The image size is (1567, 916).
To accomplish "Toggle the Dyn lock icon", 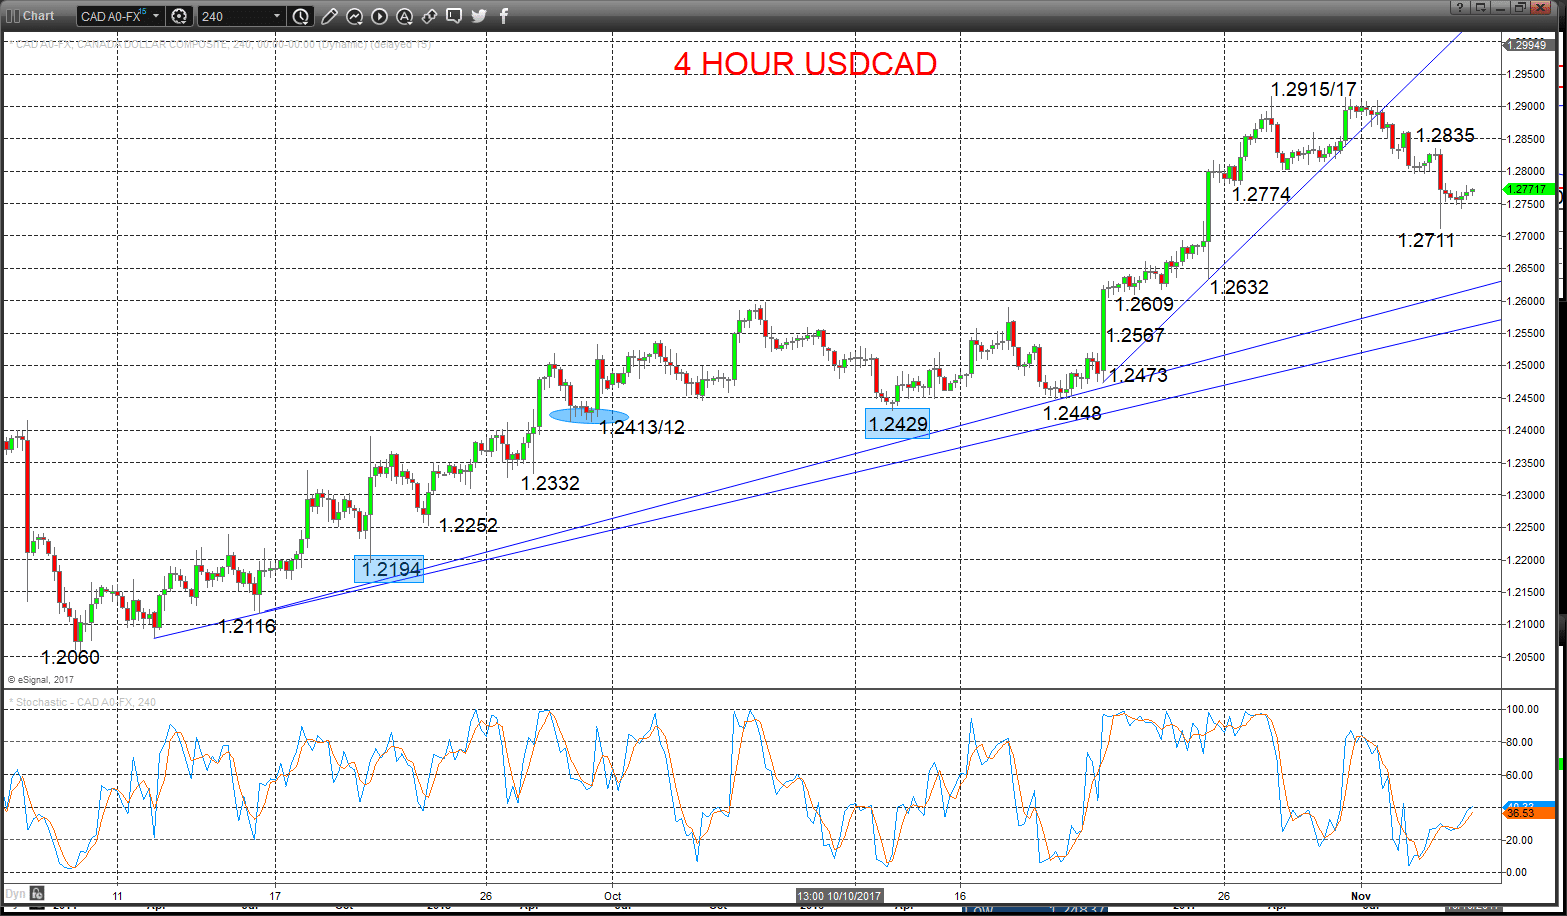I will pyautogui.click(x=37, y=893).
